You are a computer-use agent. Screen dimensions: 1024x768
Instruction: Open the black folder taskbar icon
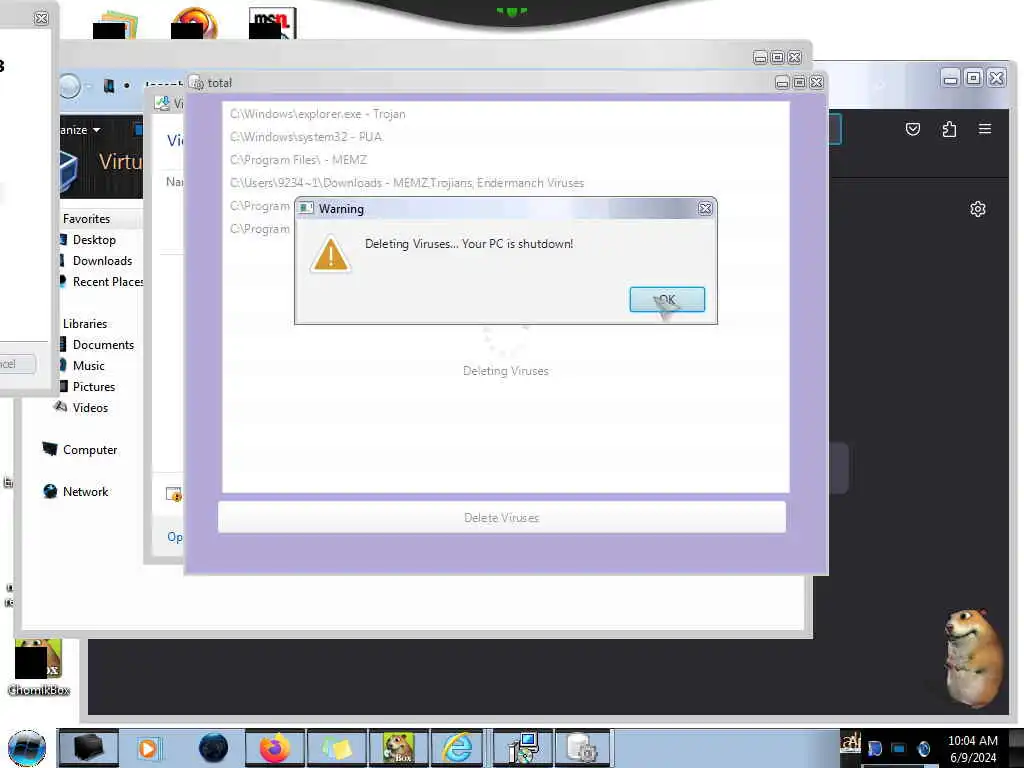88,747
